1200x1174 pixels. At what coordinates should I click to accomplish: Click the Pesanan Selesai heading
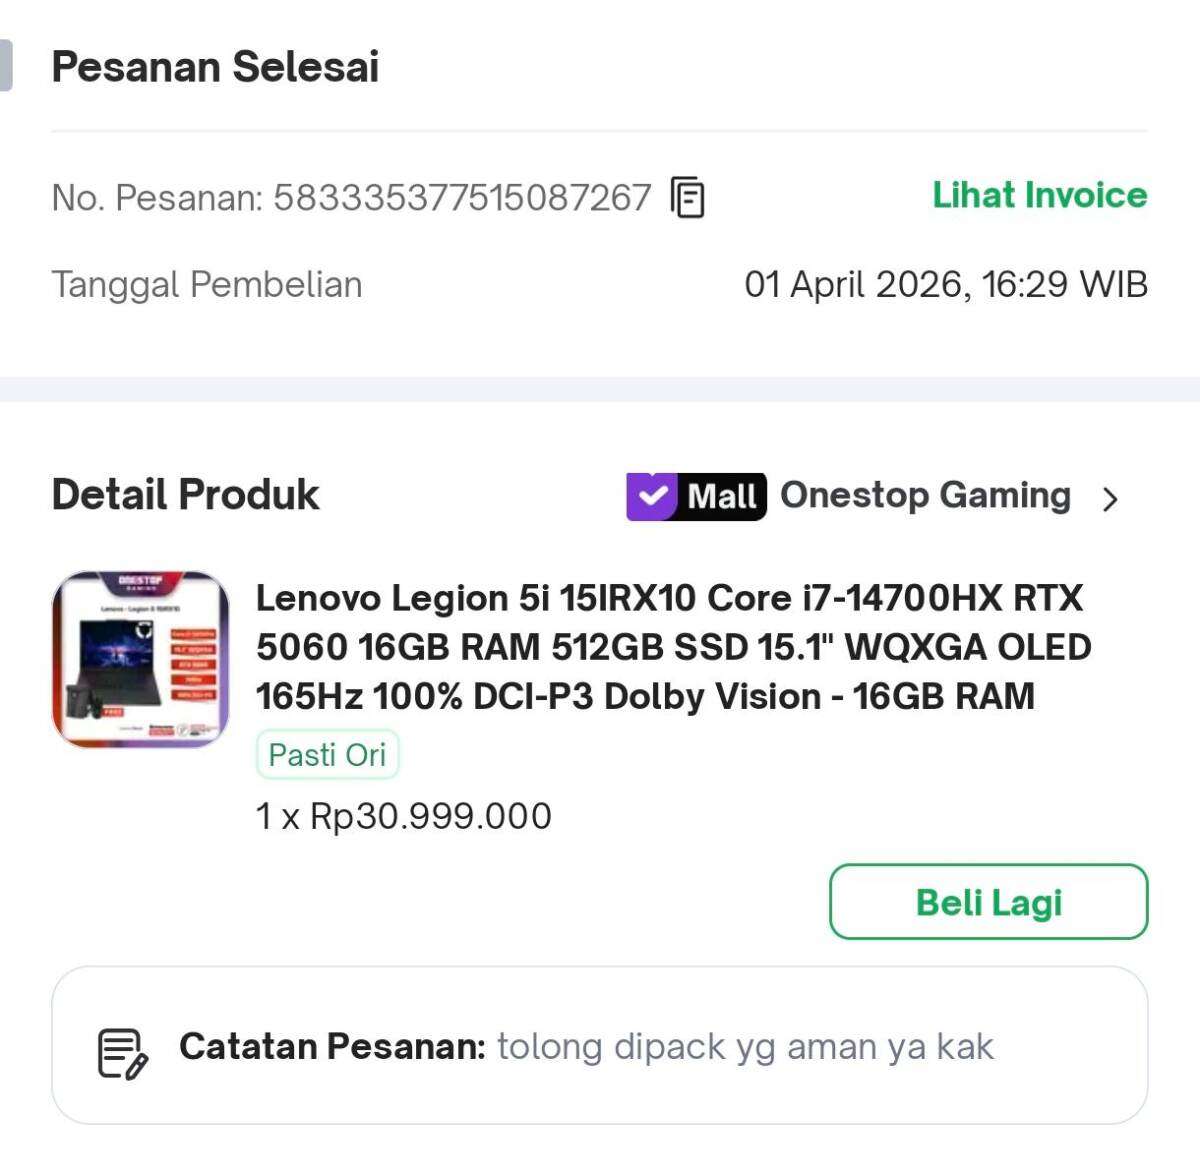pos(215,67)
